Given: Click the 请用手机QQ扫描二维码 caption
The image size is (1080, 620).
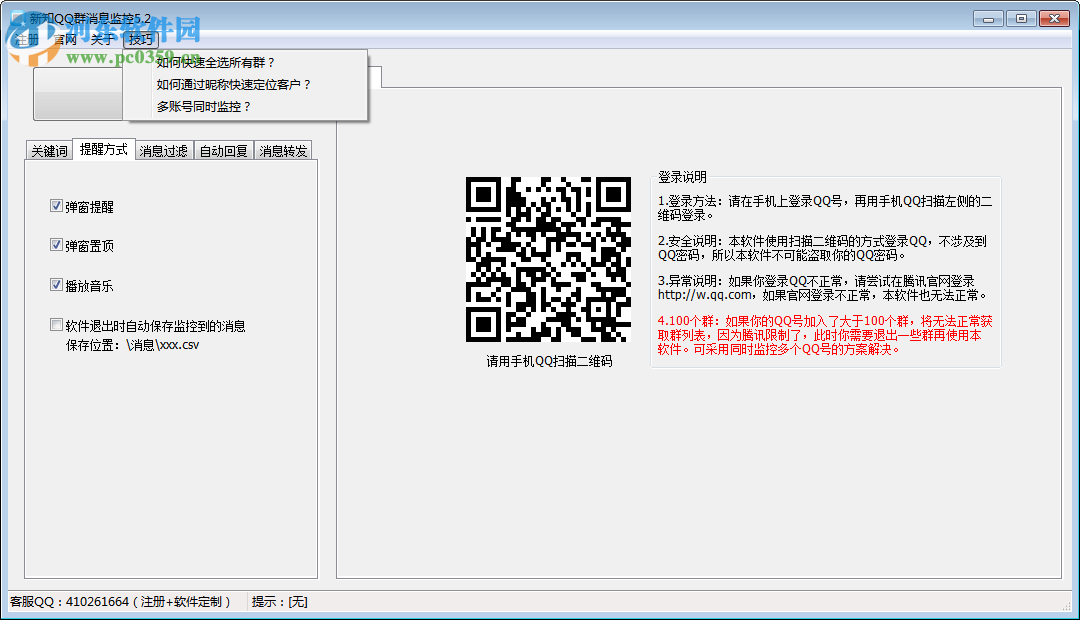Looking at the screenshot, I should point(549,362).
